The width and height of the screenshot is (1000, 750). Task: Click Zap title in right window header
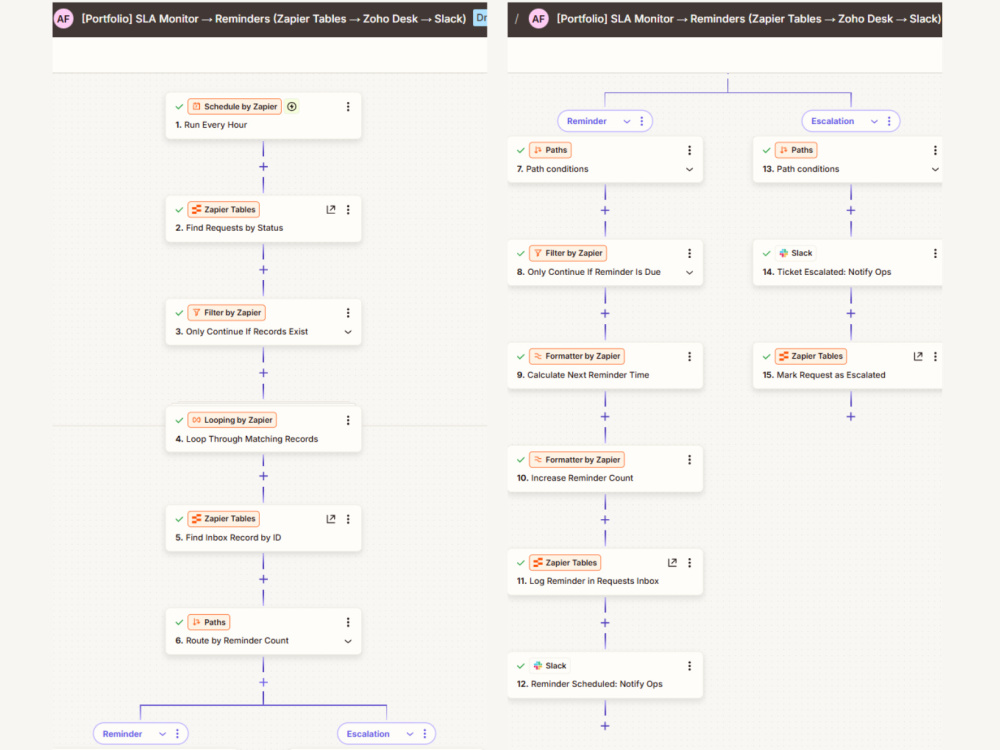[x=749, y=19]
